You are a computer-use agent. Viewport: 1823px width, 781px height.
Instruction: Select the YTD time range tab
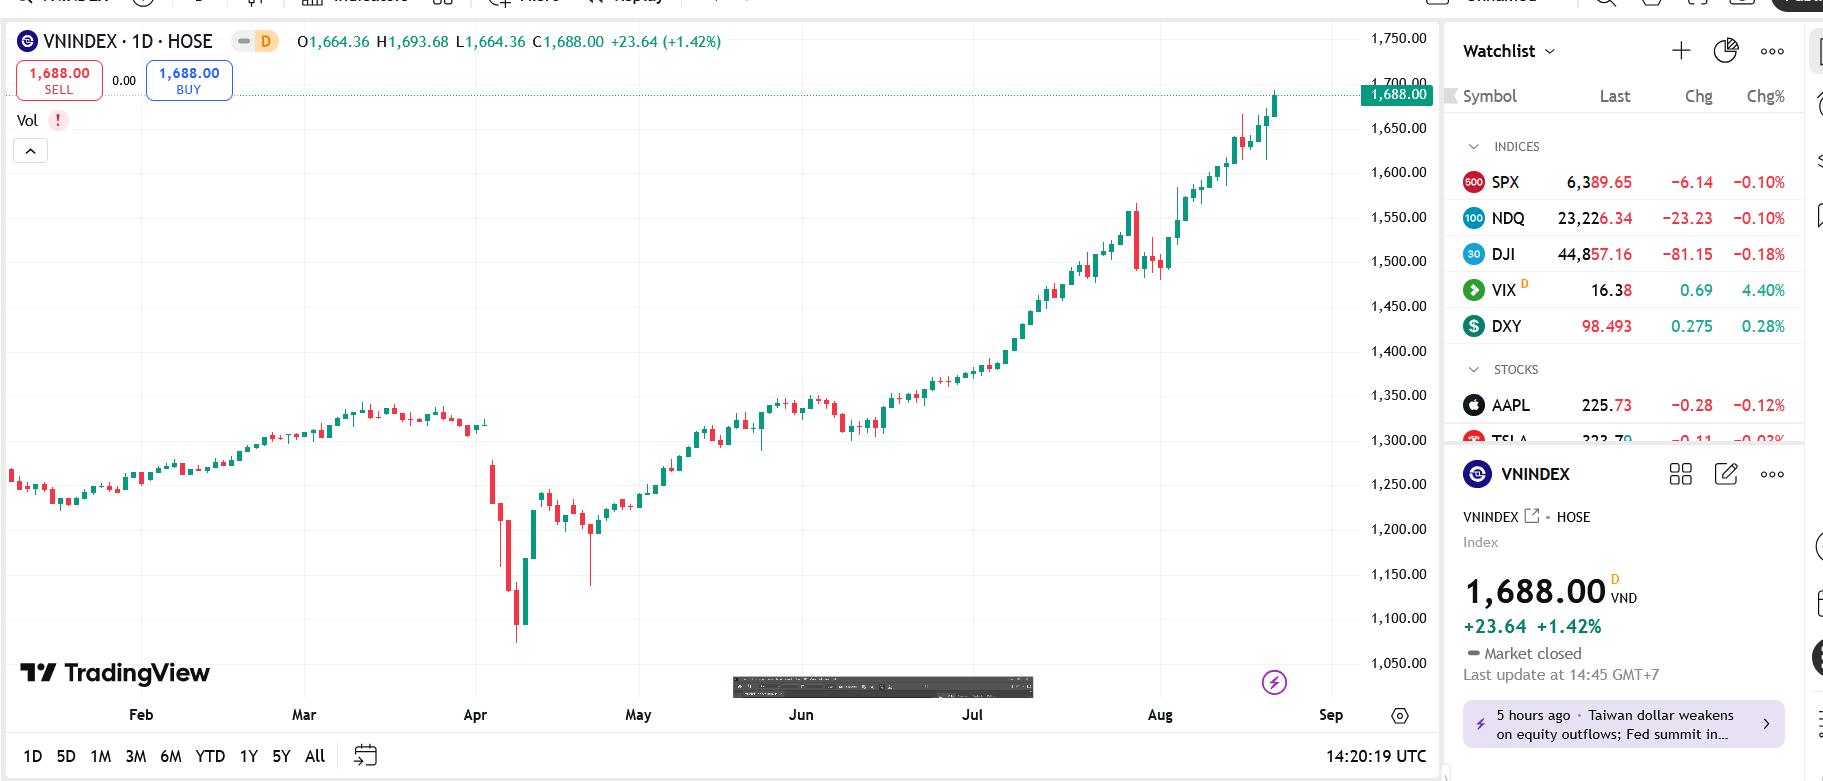(210, 756)
